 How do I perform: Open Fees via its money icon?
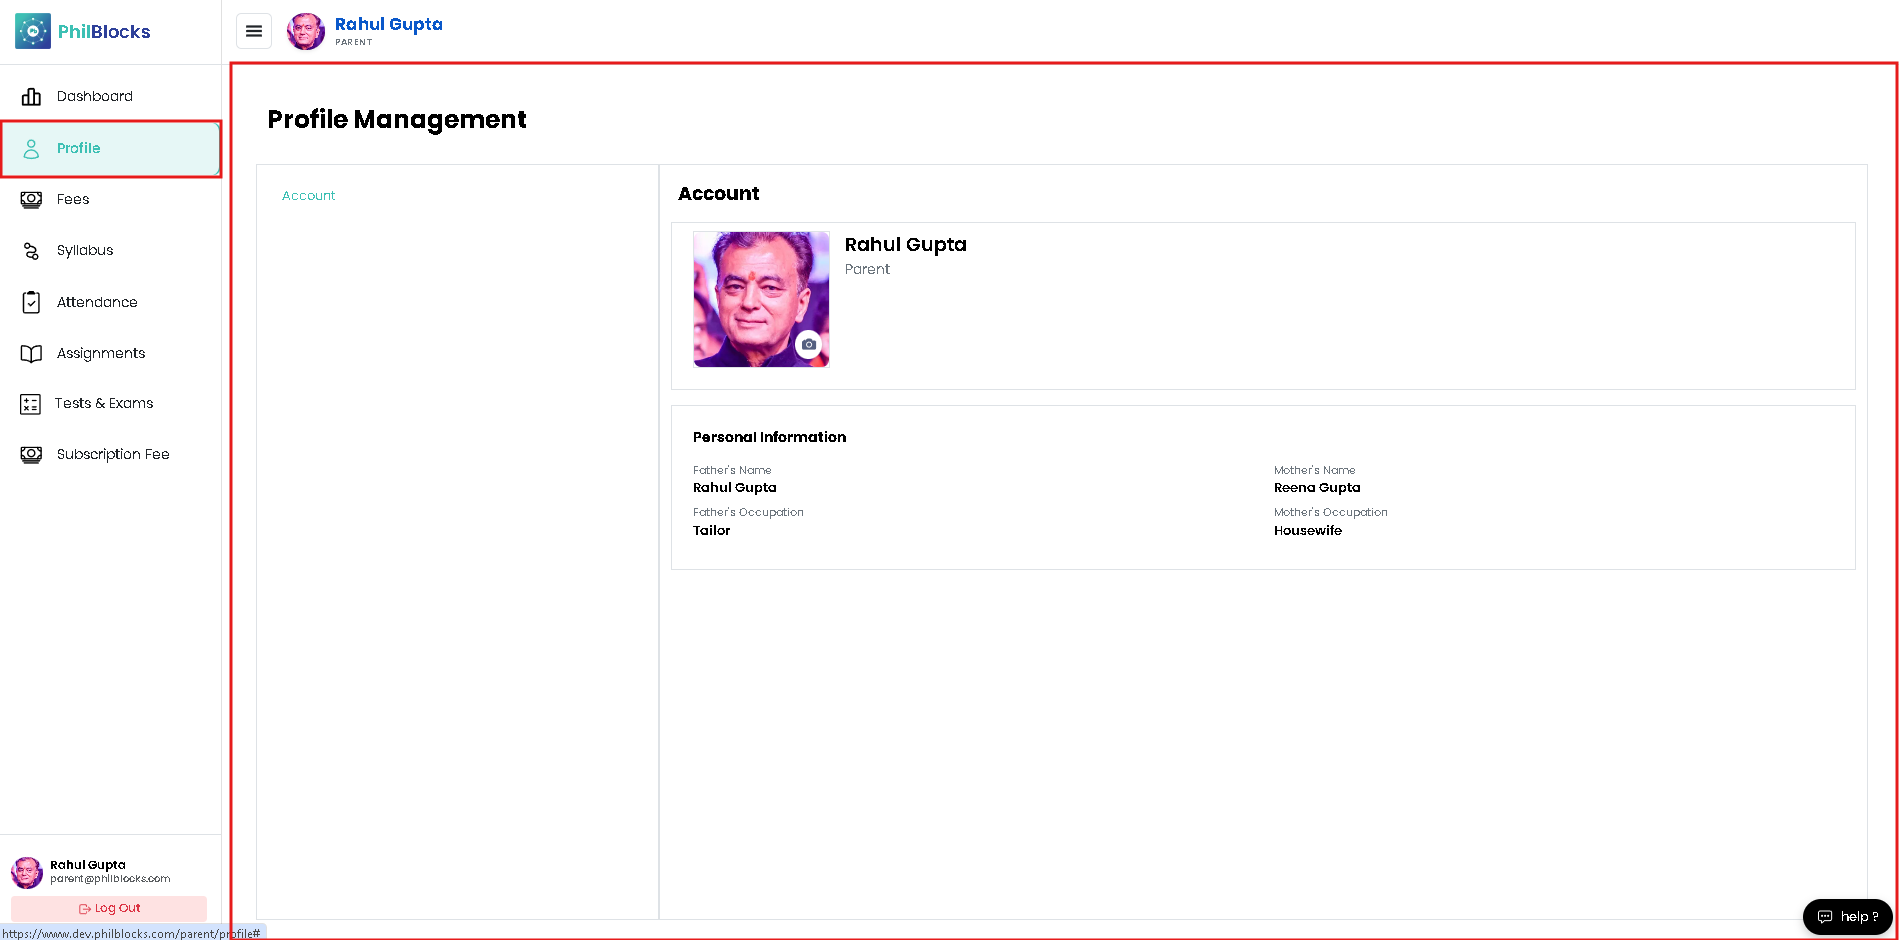pos(31,199)
